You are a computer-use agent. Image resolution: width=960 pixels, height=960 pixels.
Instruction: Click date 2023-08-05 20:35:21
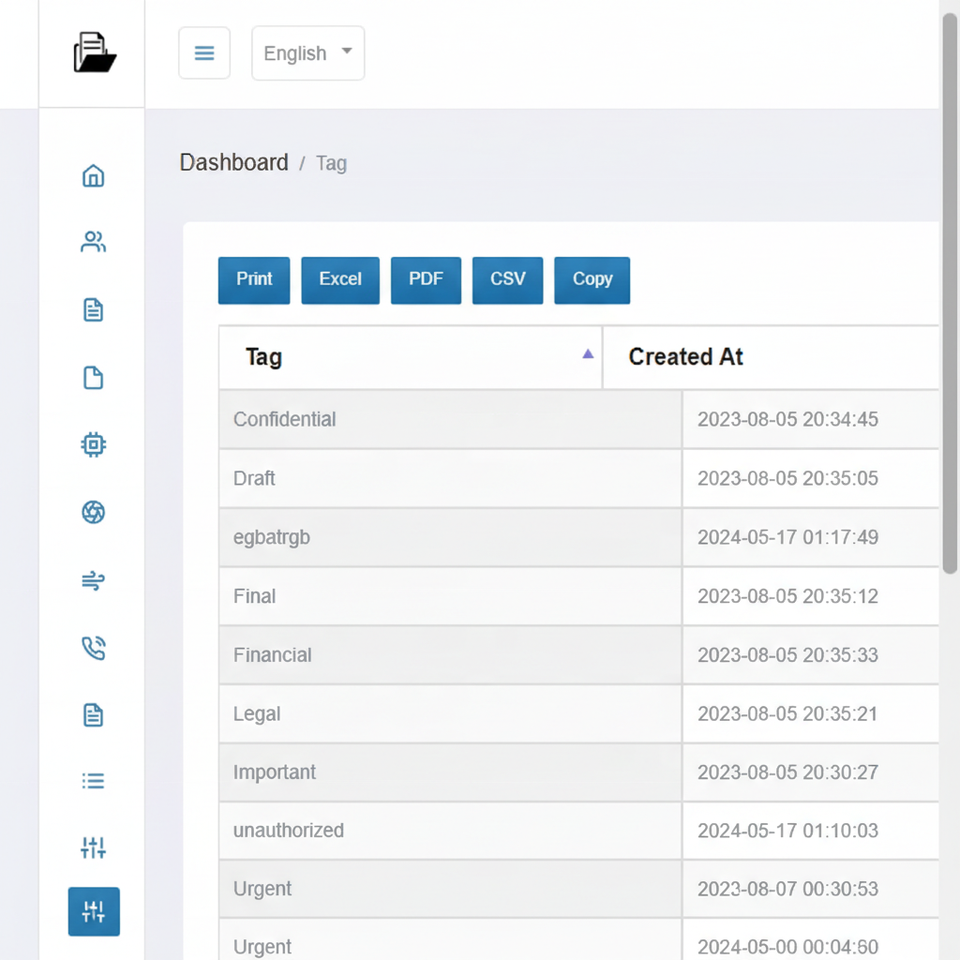787,713
